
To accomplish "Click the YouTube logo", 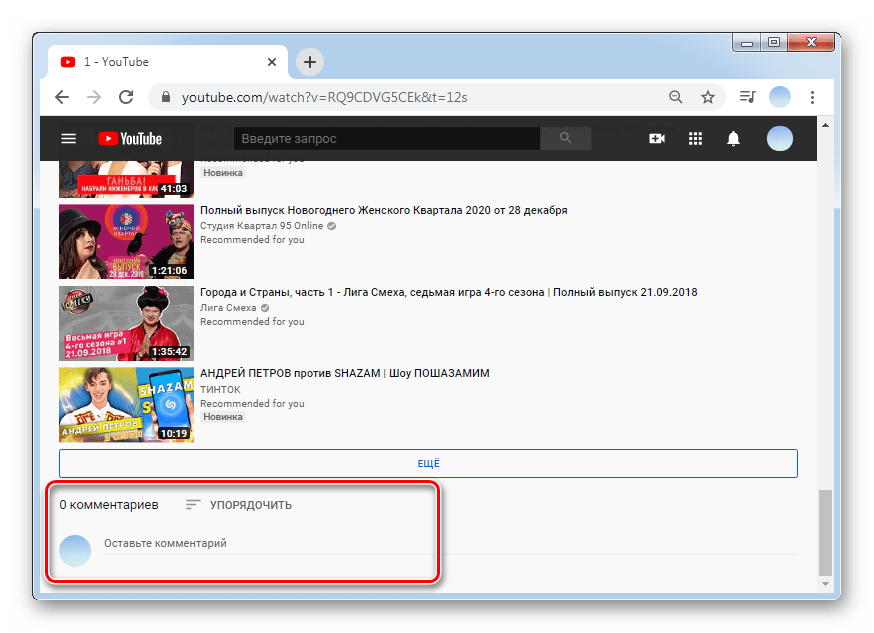I will point(129,139).
